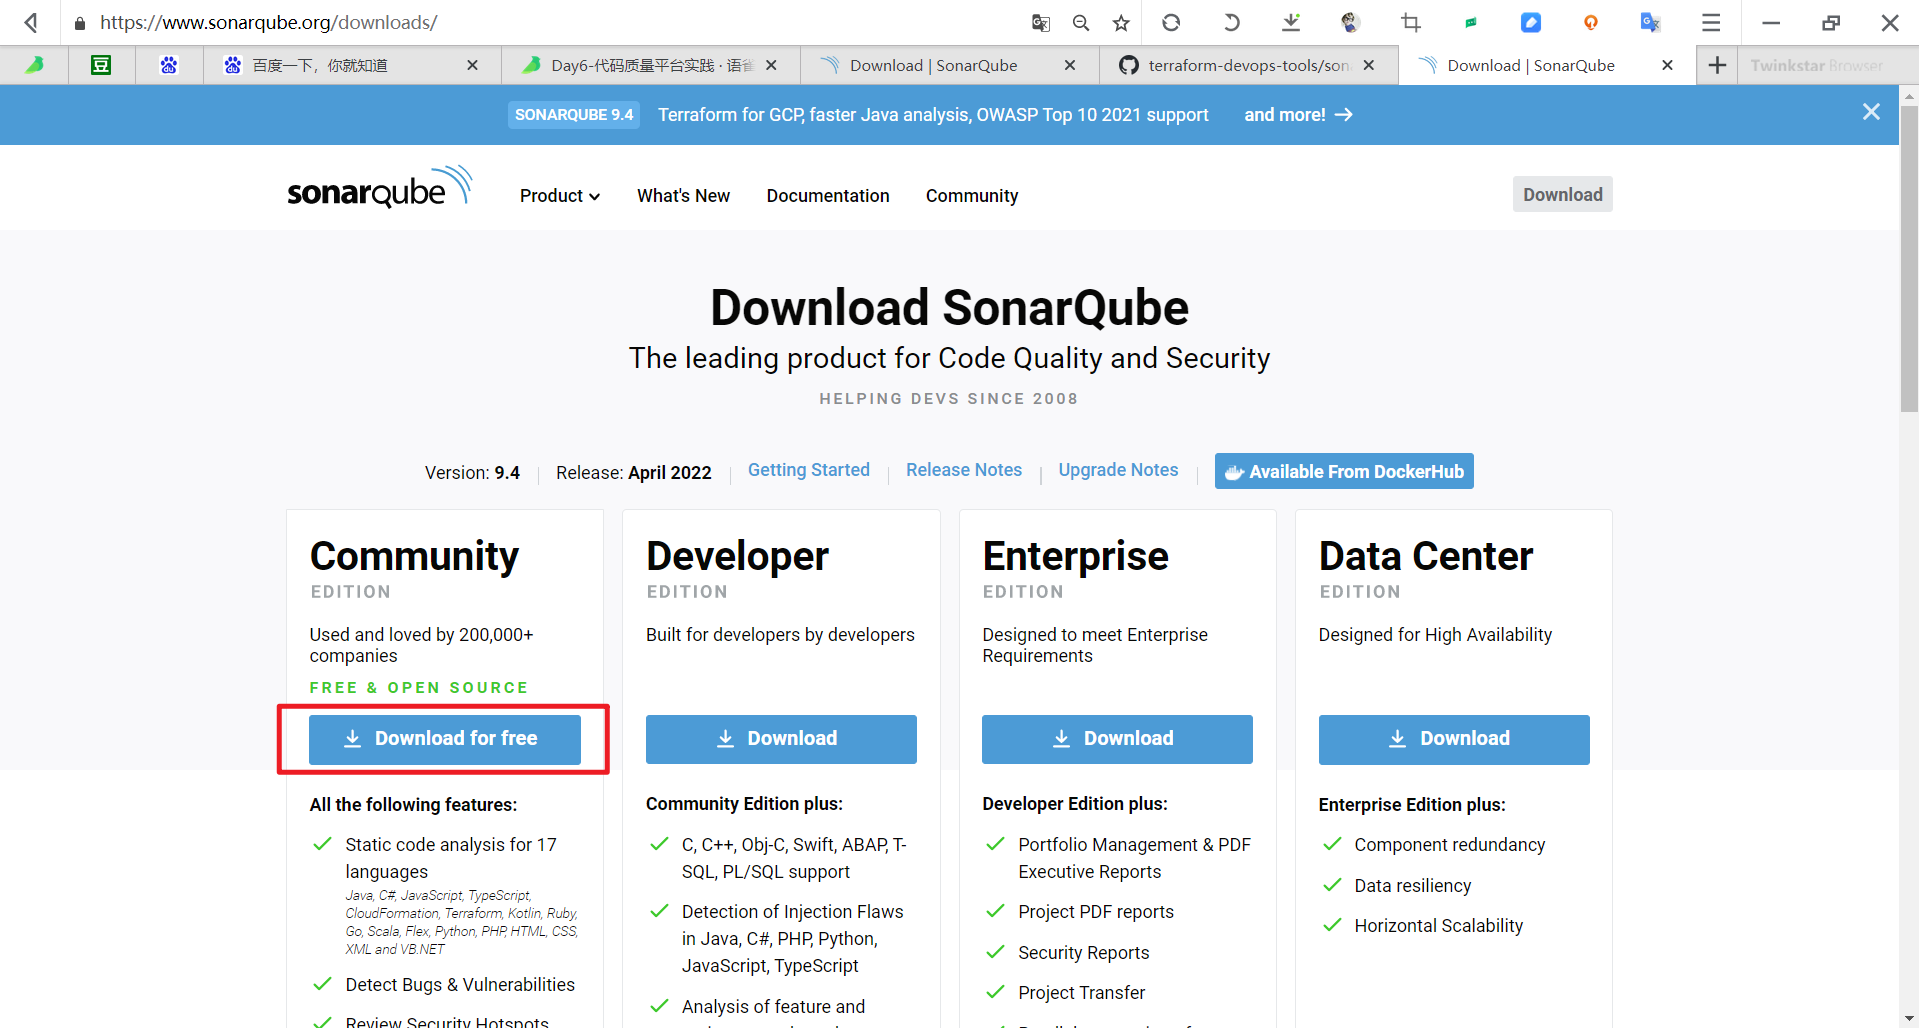Go back with the browser back arrow
The image size is (1919, 1028).
point(31,22)
